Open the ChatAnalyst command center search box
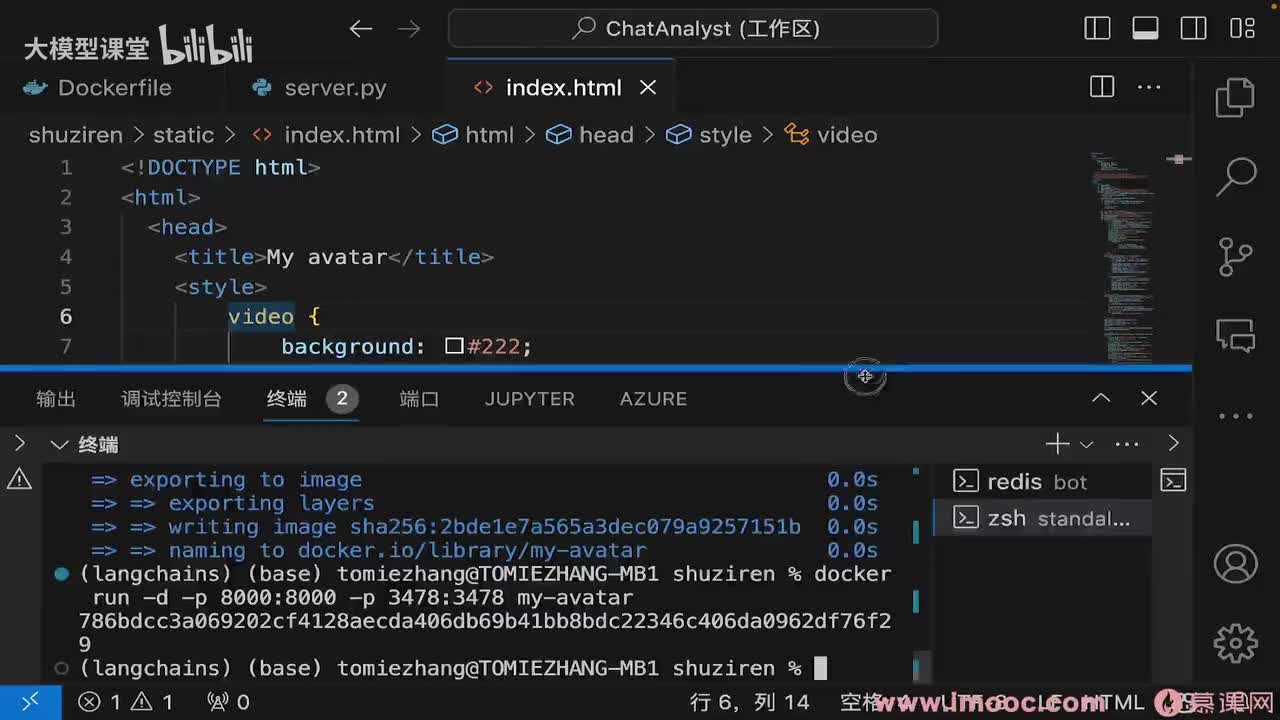The image size is (1280, 720). pyautogui.click(x=693, y=28)
